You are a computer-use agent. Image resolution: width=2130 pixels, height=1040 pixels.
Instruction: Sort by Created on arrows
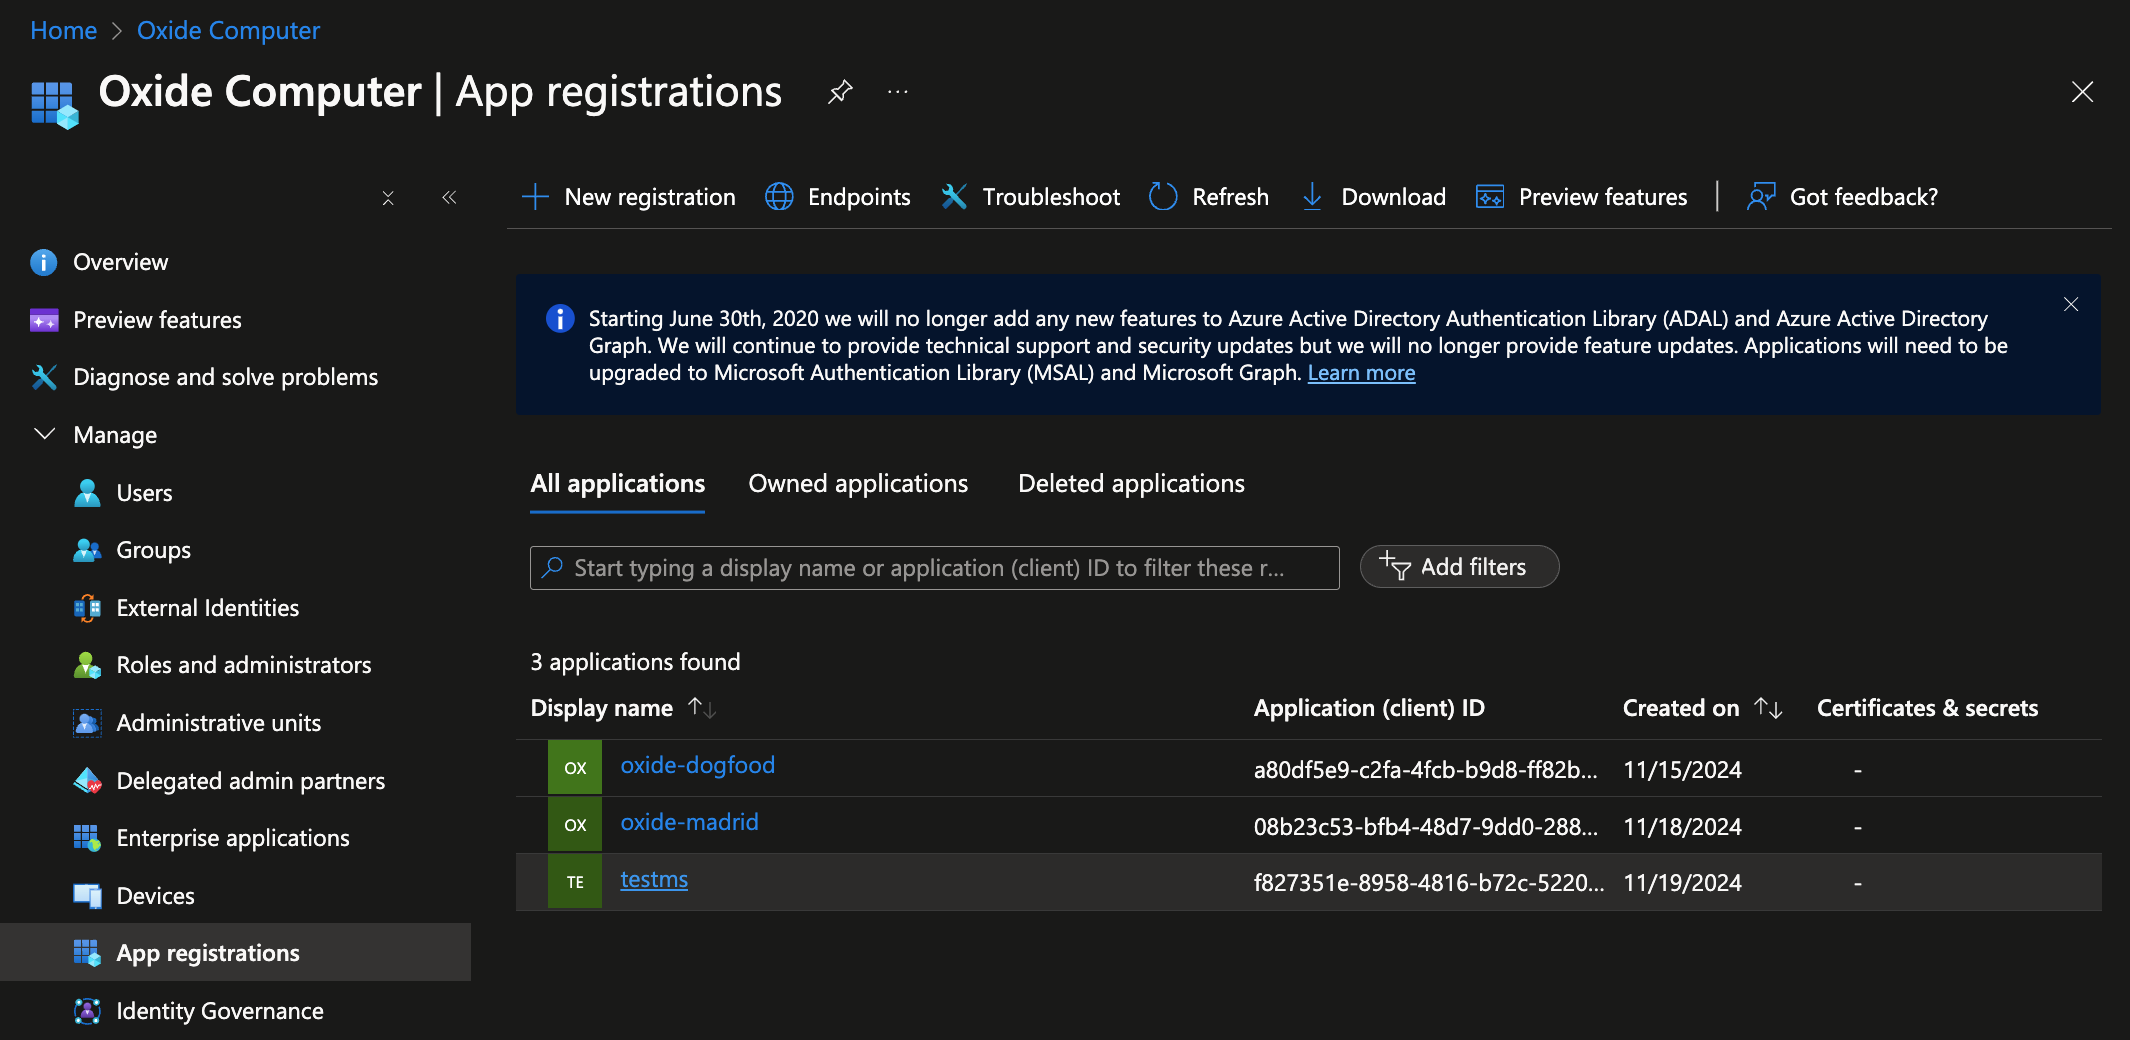tap(1769, 708)
